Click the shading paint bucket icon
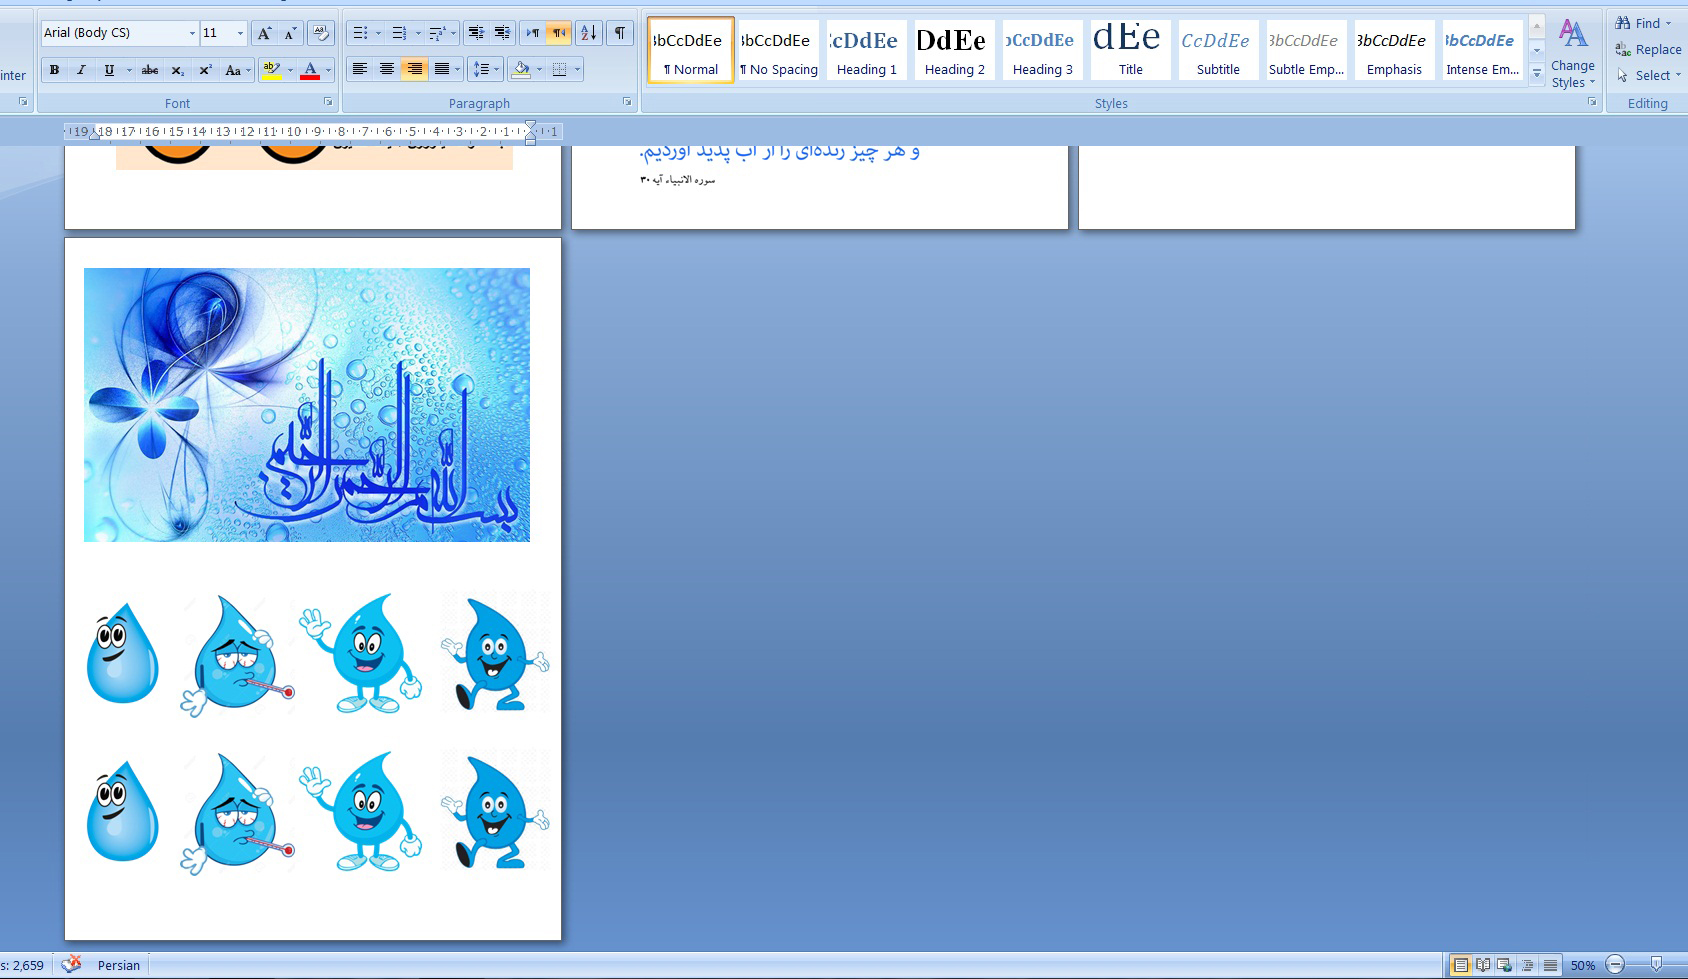The image size is (1688, 979). point(520,70)
